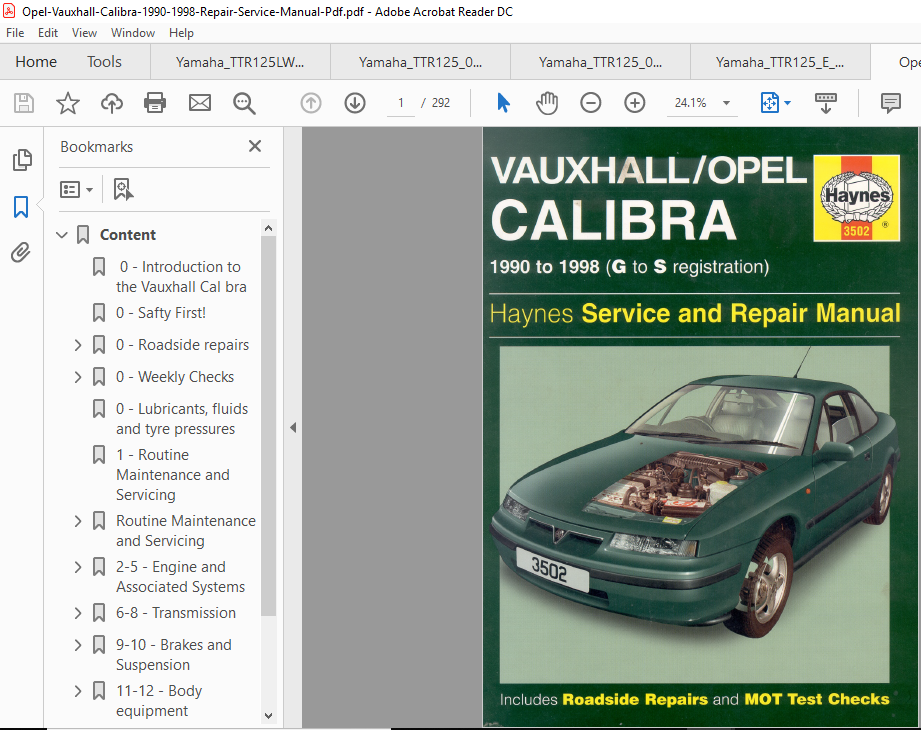The width and height of the screenshot is (921, 730).
Task: Collapse the Content bookmark tree
Action: click(62, 235)
